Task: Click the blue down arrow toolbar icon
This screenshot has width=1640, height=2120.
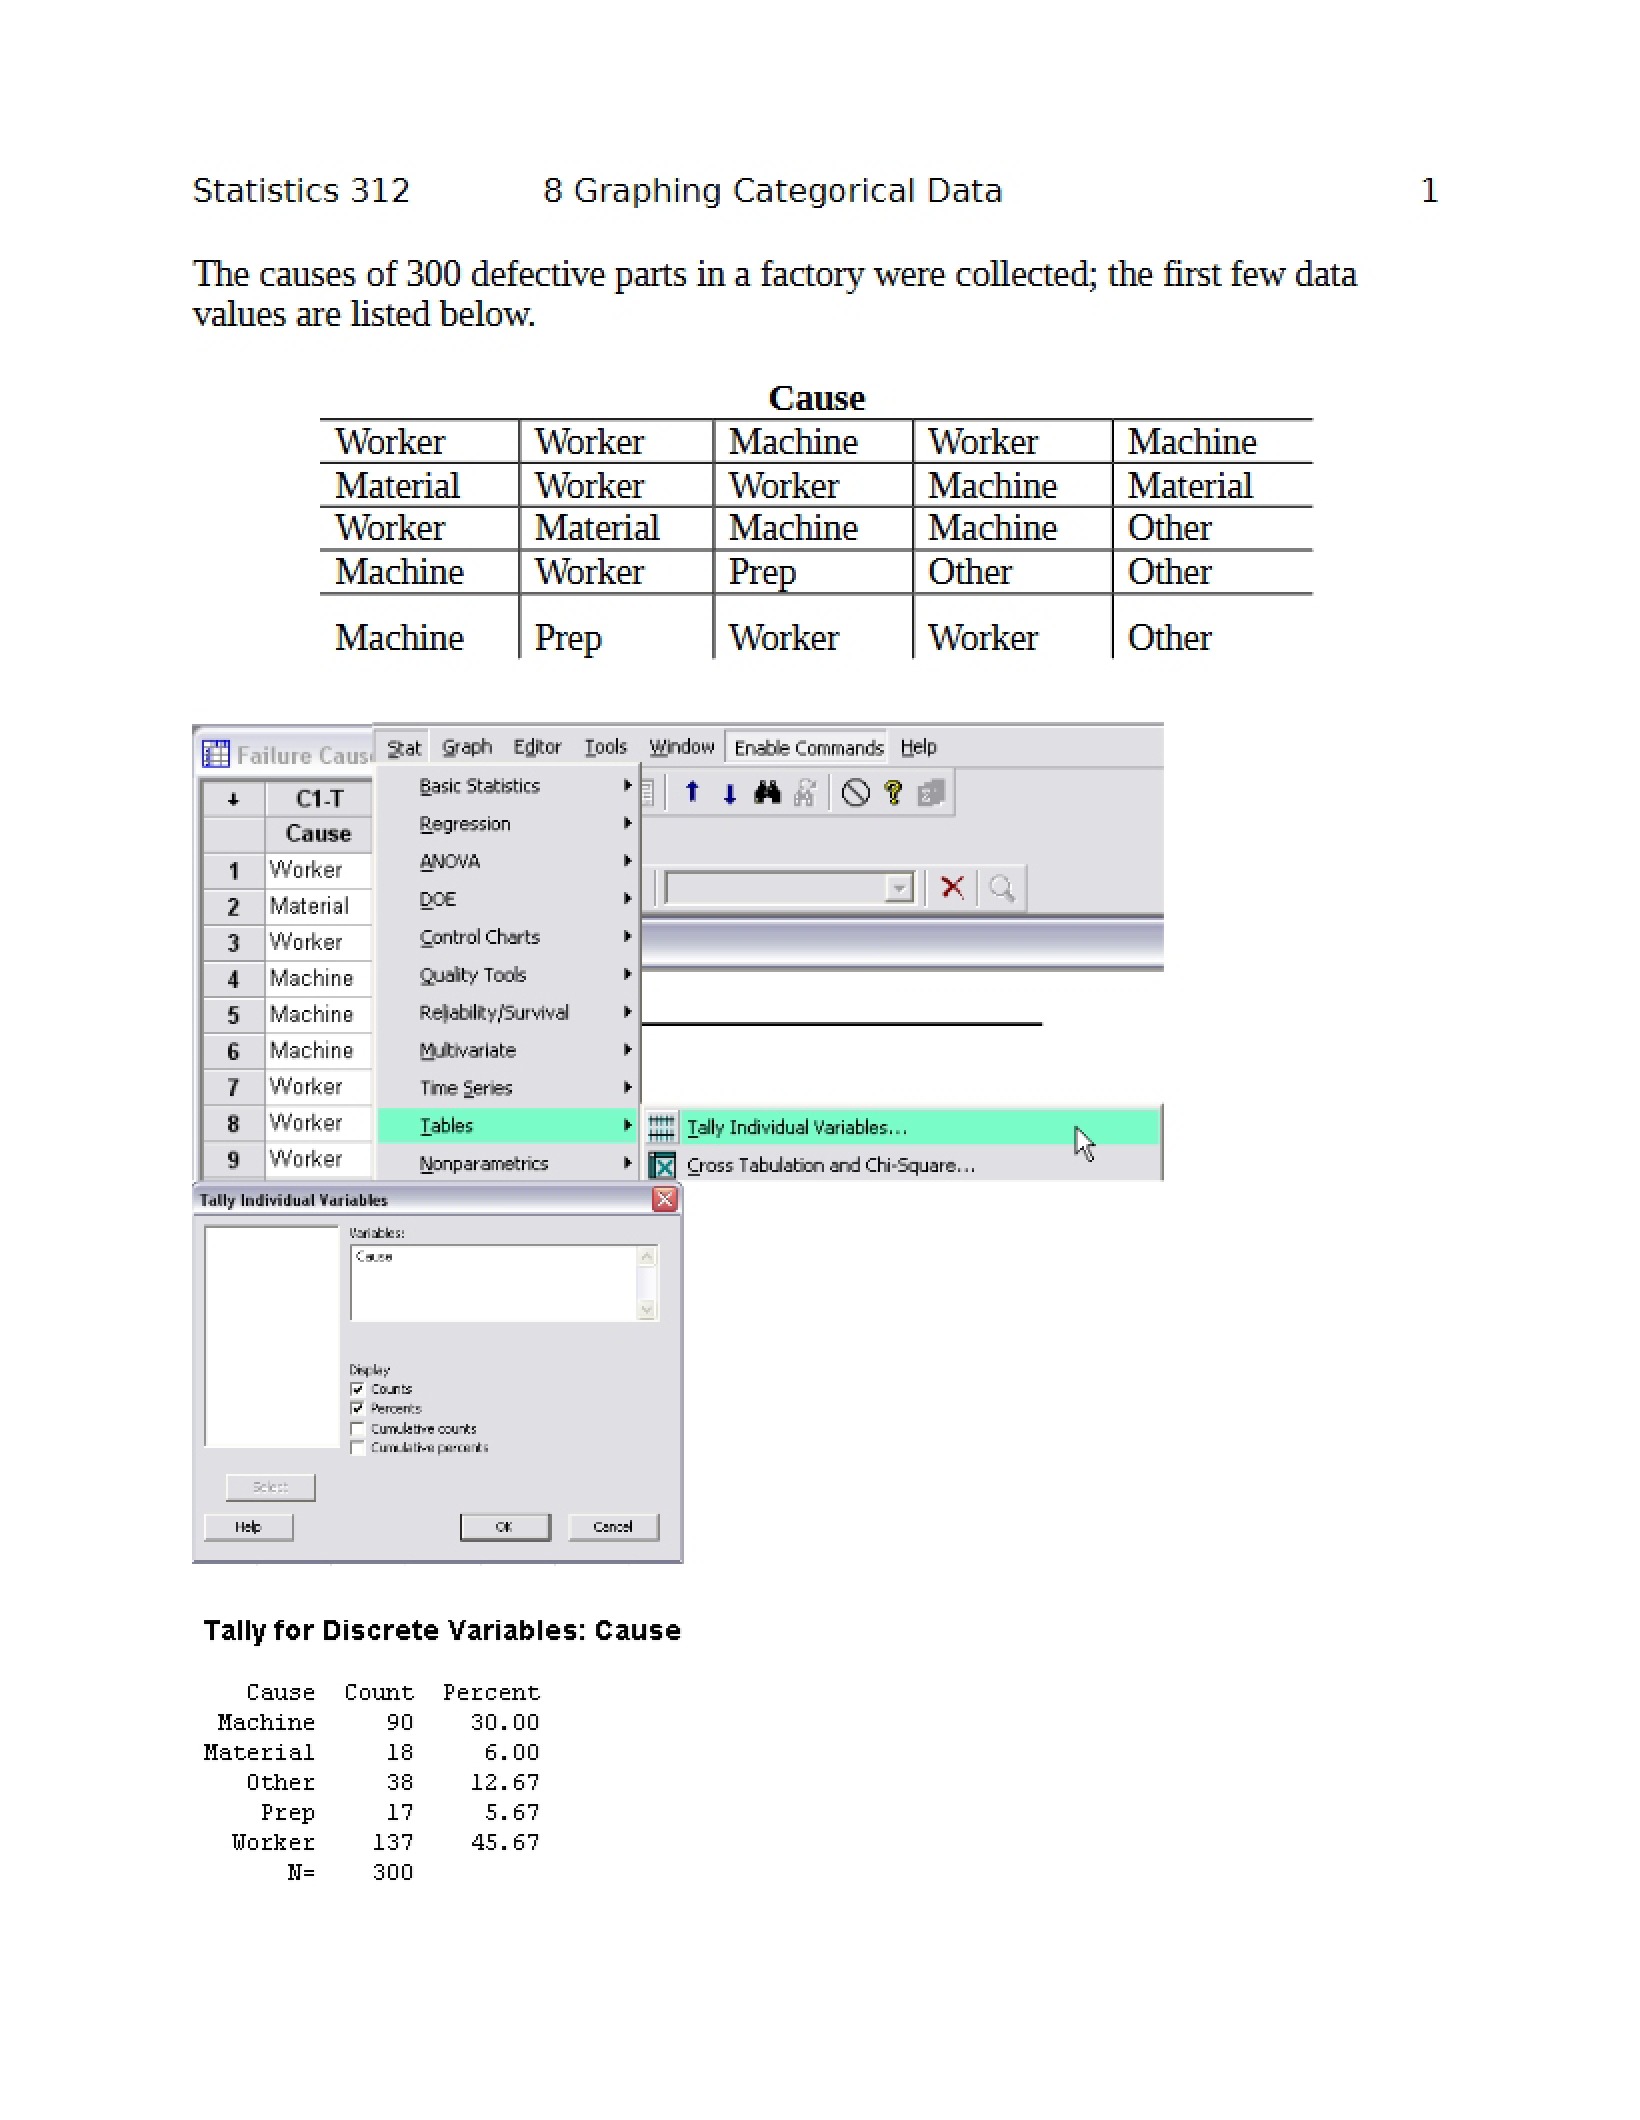Action: tap(730, 794)
